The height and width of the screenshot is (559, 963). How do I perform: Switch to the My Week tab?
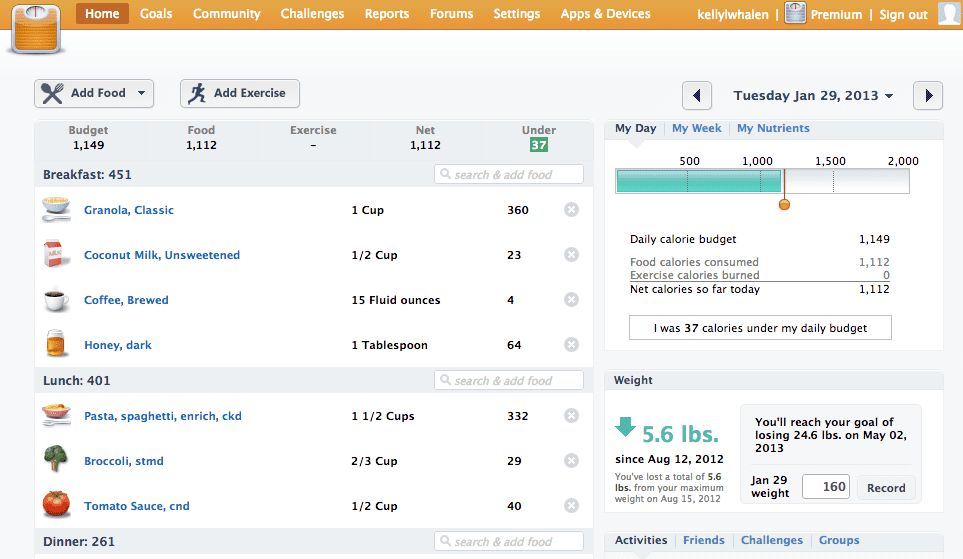[x=696, y=128]
